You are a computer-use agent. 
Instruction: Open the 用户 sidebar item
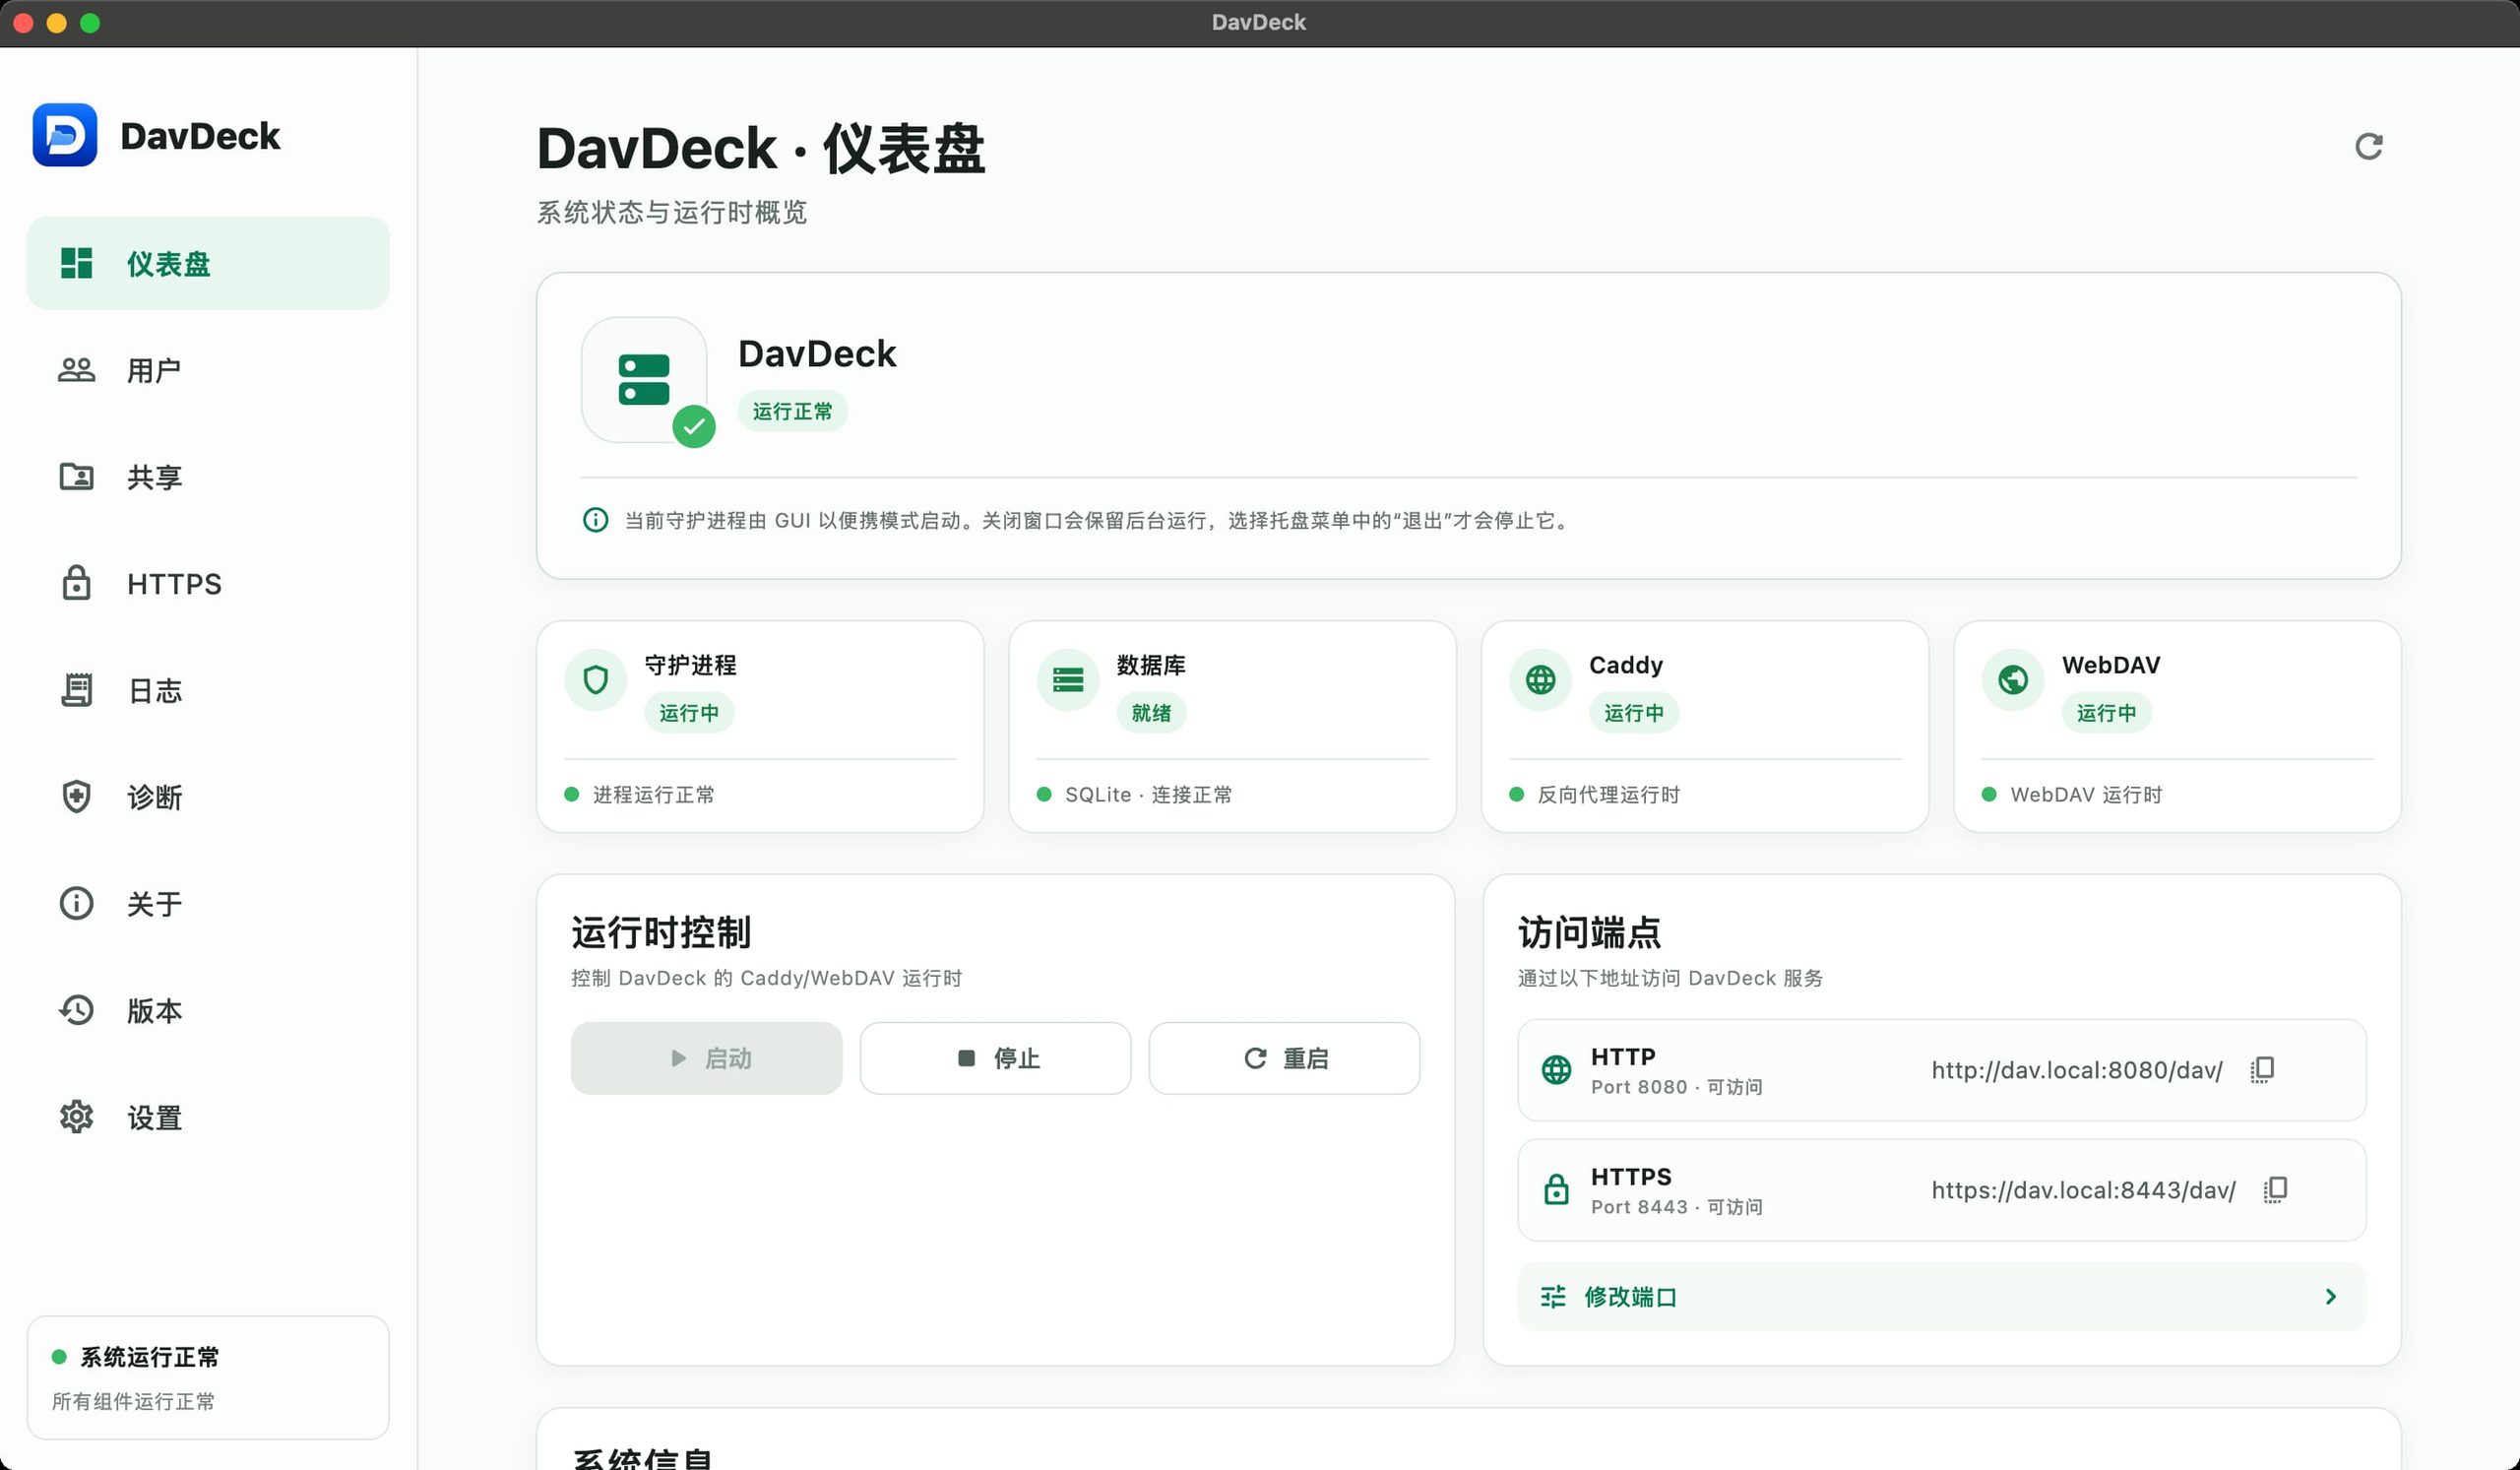(x=208, y=370)
